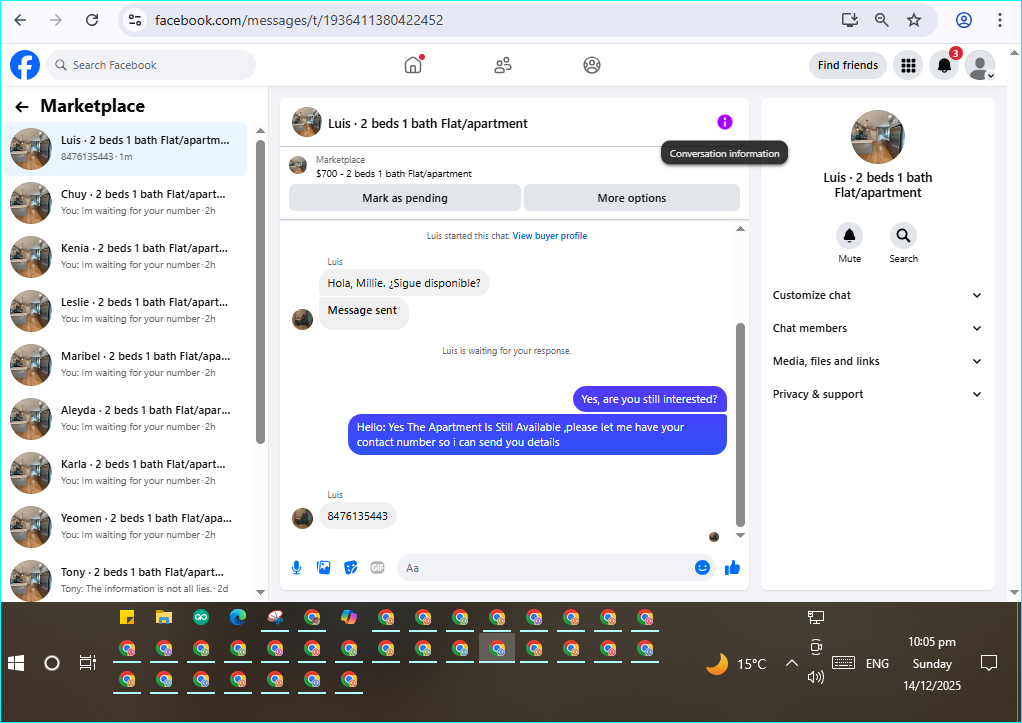Bookmark this page with the star icon
Screen dimensions: 1022x723
[914, 20]
